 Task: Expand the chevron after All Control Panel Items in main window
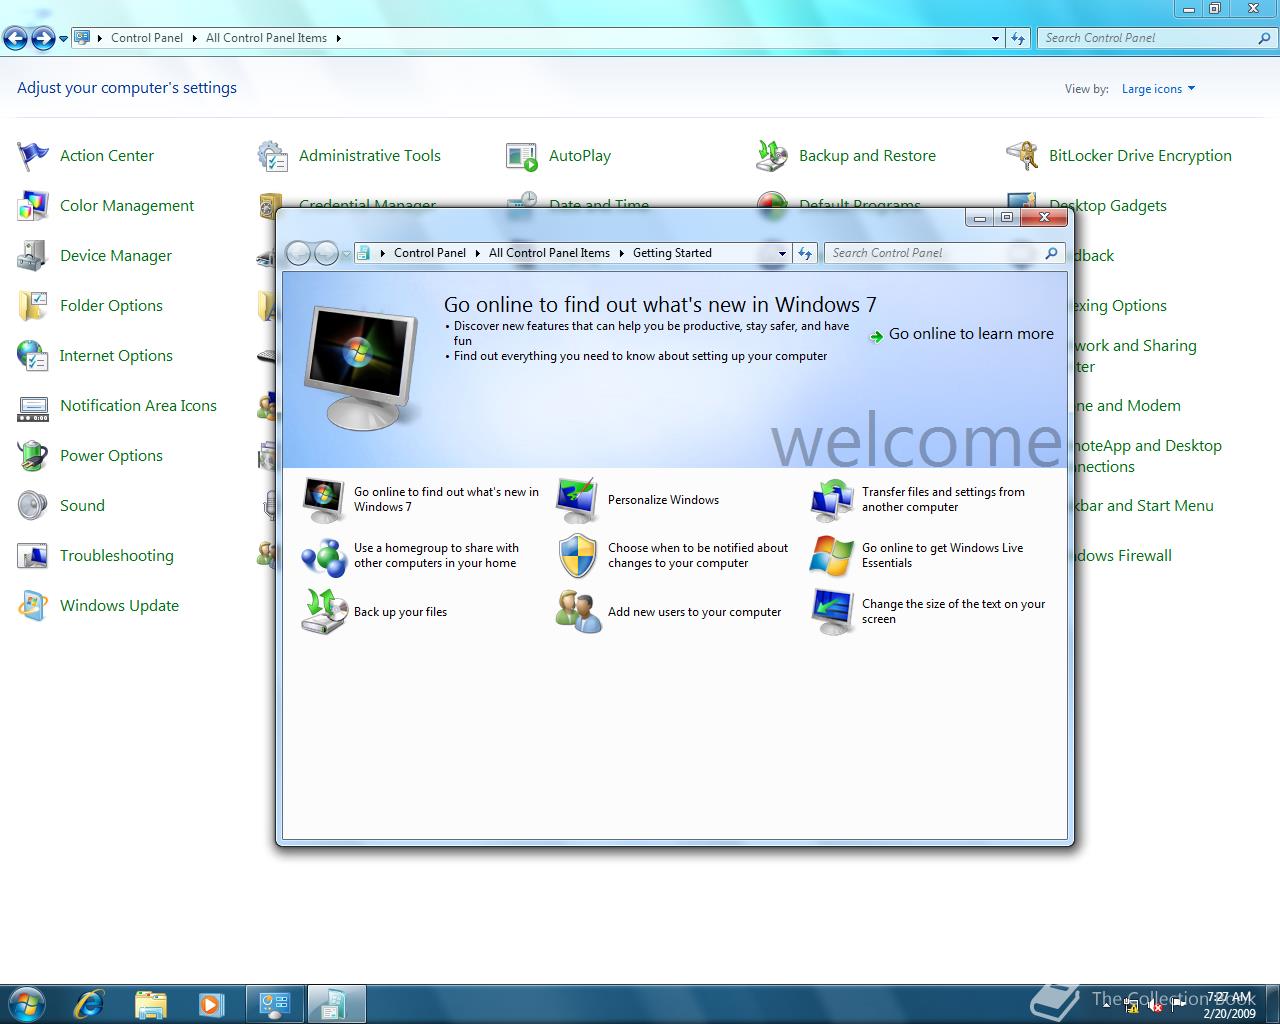(339, 38)
